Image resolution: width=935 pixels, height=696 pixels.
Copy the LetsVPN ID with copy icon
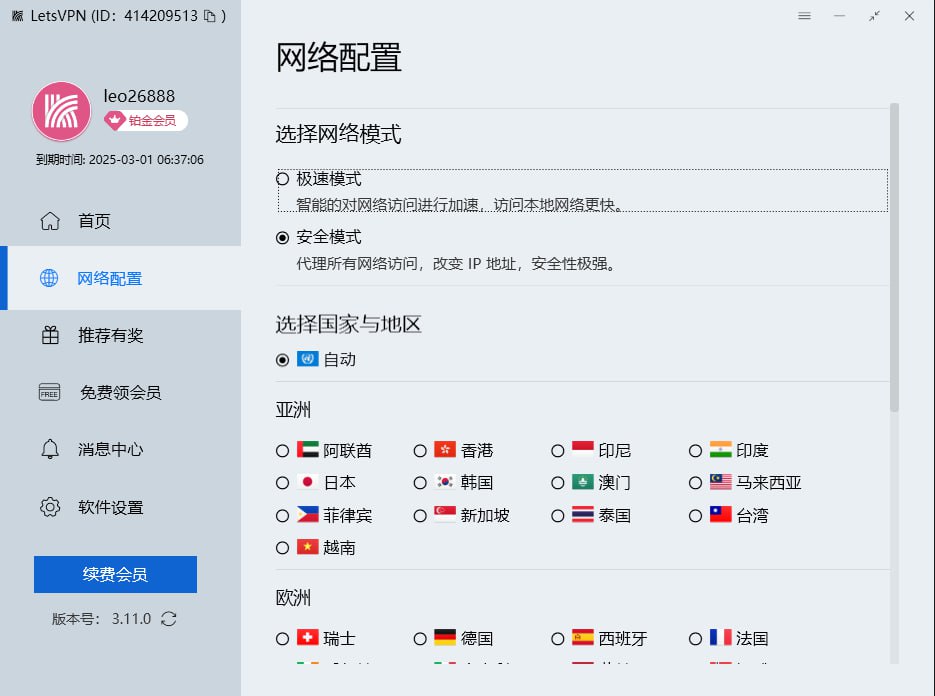[209, 16]
